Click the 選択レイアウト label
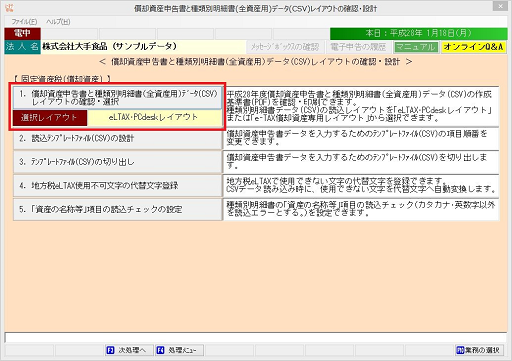Image resolution: width=512 pixels, height=361 pixels. pyautogui.click(x=50, y=118)
